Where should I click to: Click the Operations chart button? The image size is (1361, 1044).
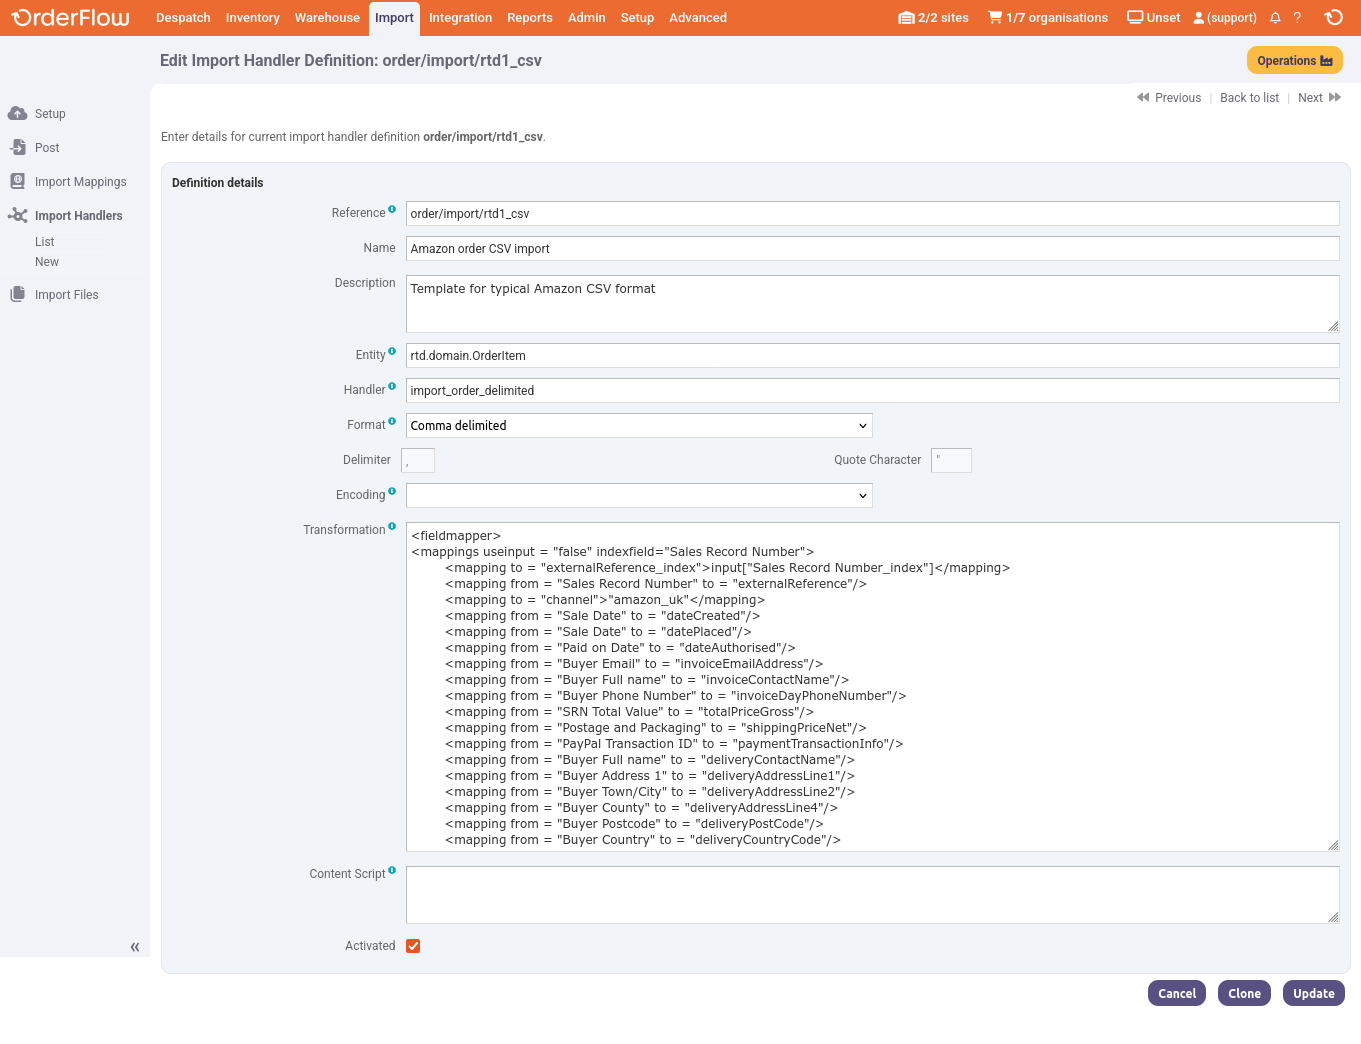pos(1294,60)
